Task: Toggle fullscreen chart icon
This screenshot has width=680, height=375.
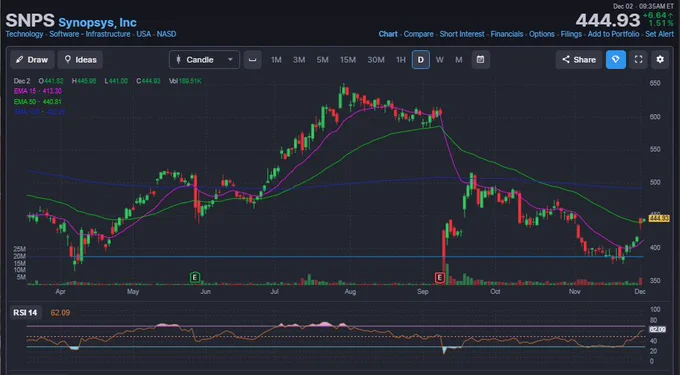Action: click(638, 60)
